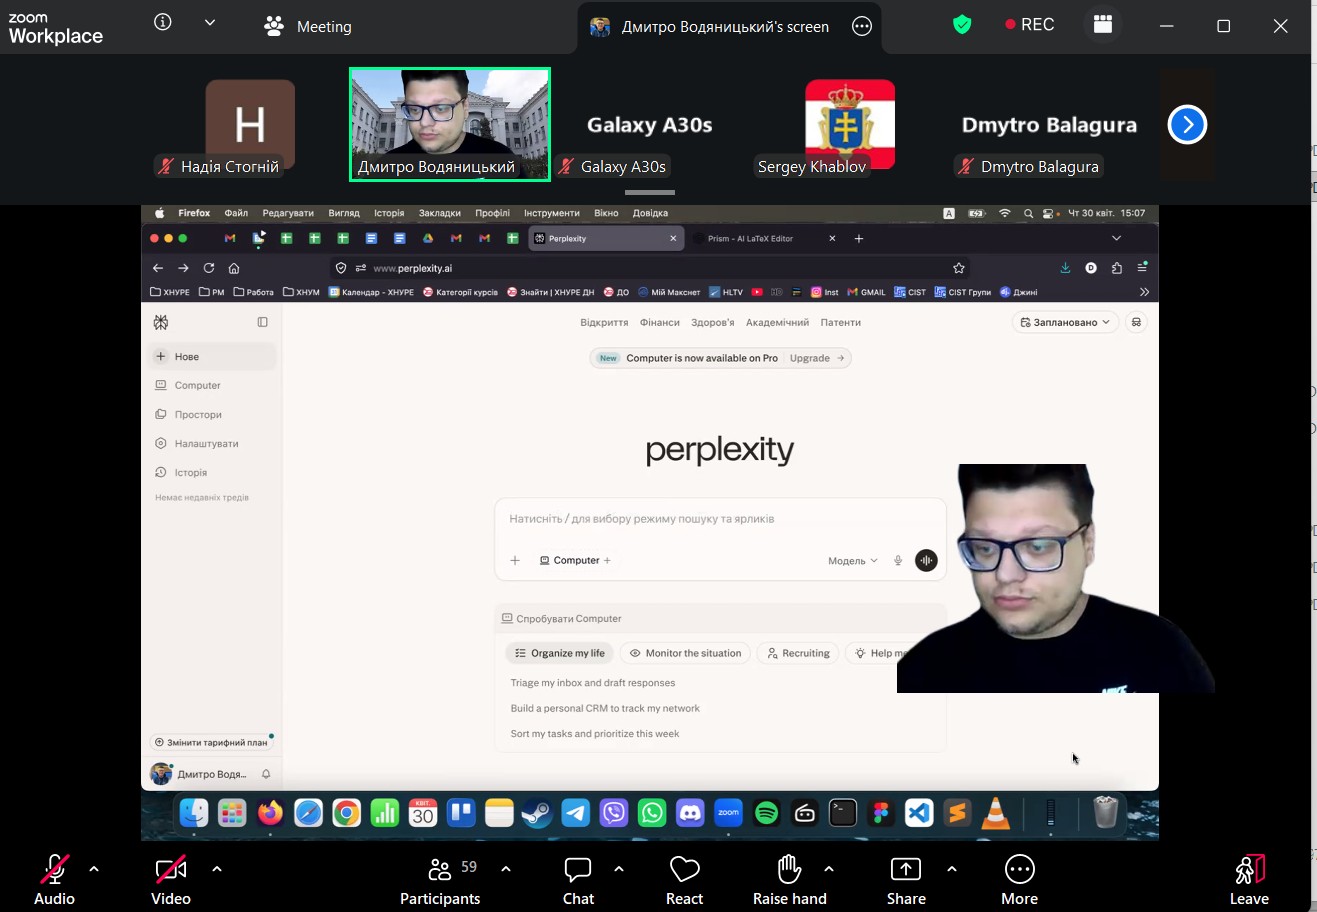Viewport: 1317px width, 912px height.
Task: Open the More options menu
Action: [1019, 880]
